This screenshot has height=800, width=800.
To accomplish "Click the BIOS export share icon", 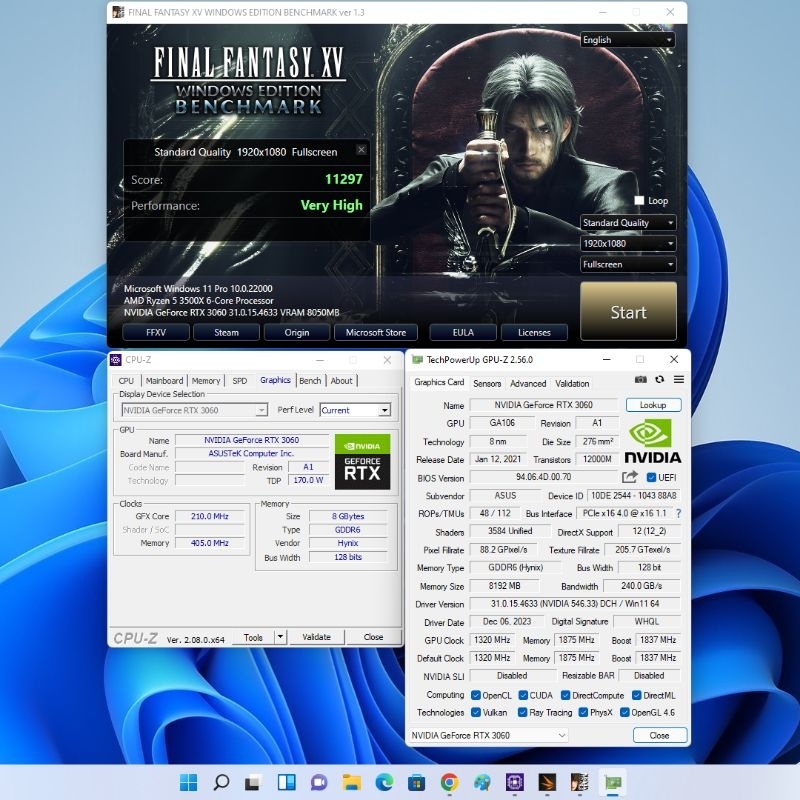I will (630, 478).
